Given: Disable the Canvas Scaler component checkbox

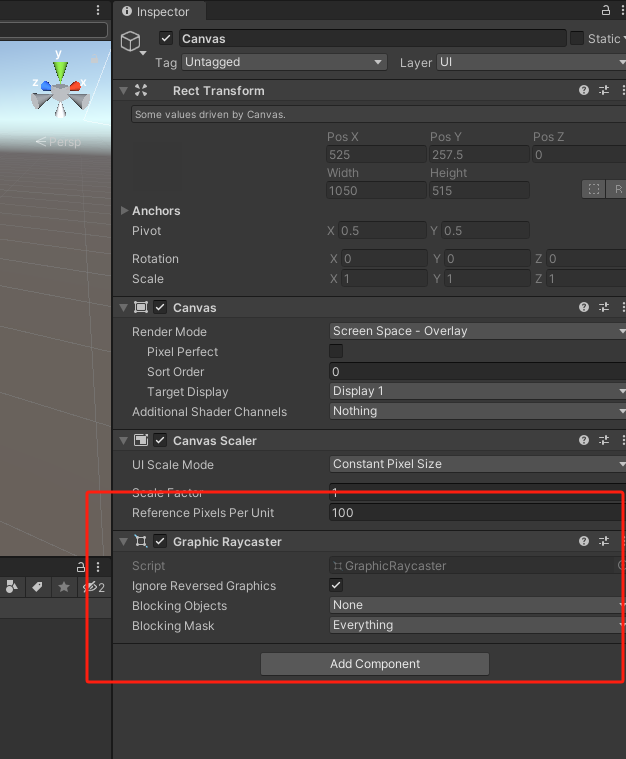Looking at the screenshot, I should 160,440.
